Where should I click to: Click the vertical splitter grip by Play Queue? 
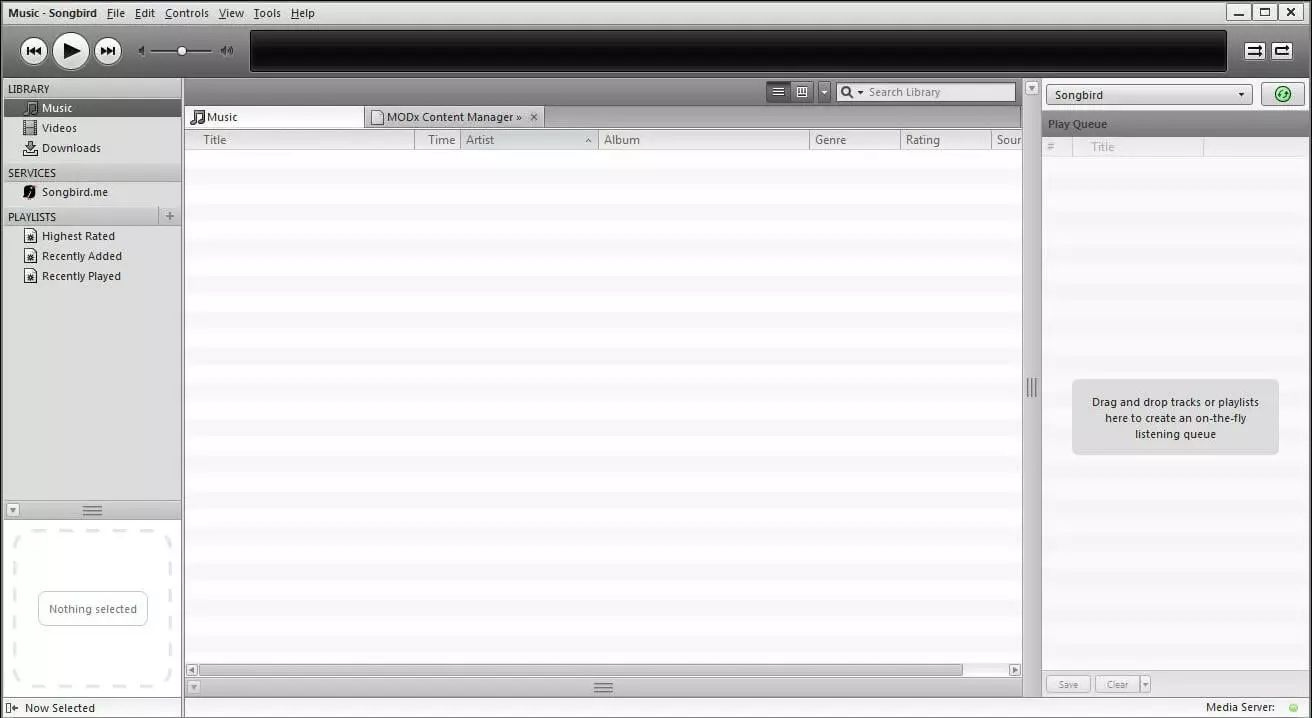(x=1032, y=387)
